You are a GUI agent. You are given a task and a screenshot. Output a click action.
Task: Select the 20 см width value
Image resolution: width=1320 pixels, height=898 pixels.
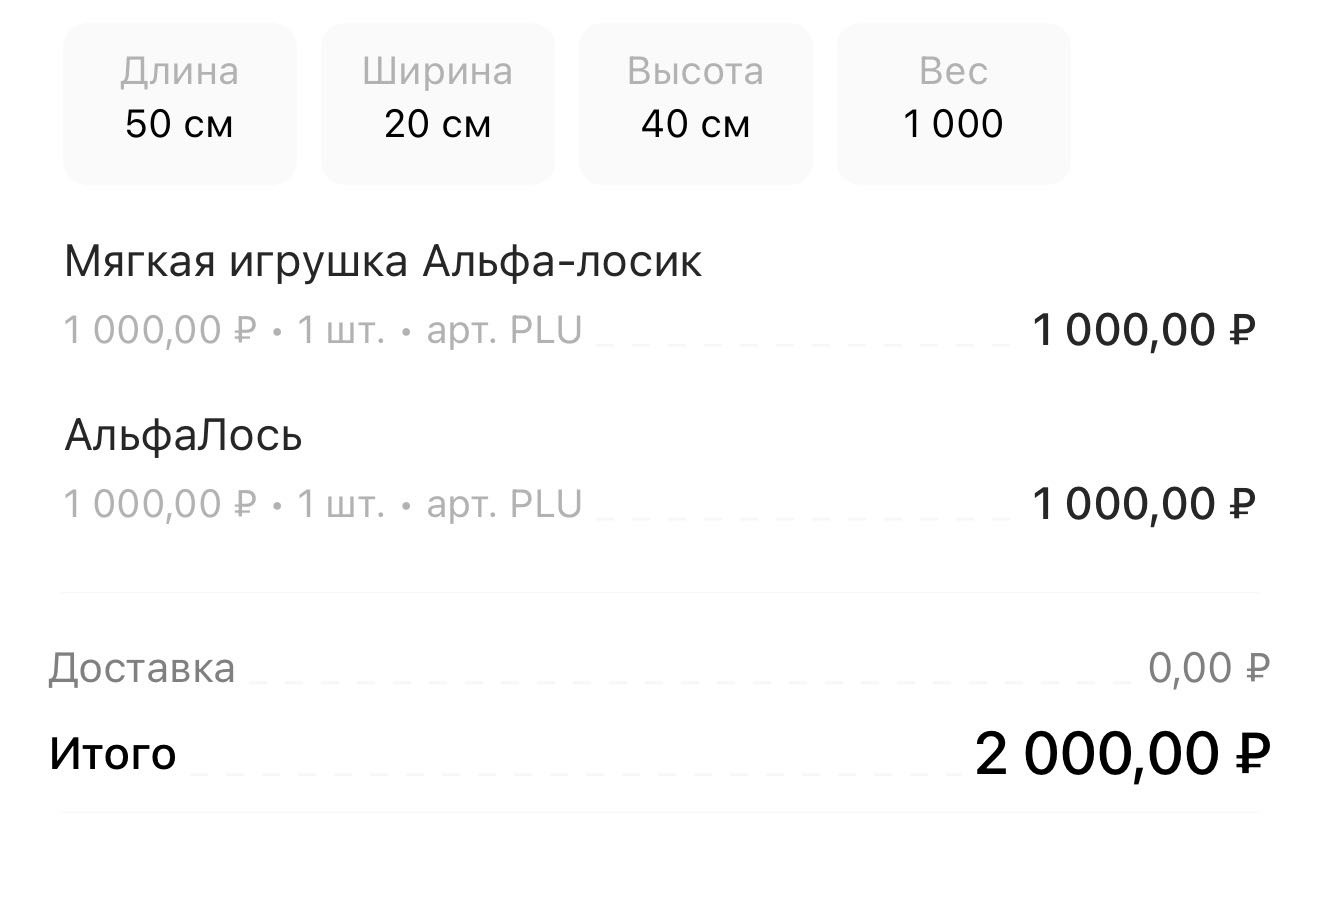point(437,124)
